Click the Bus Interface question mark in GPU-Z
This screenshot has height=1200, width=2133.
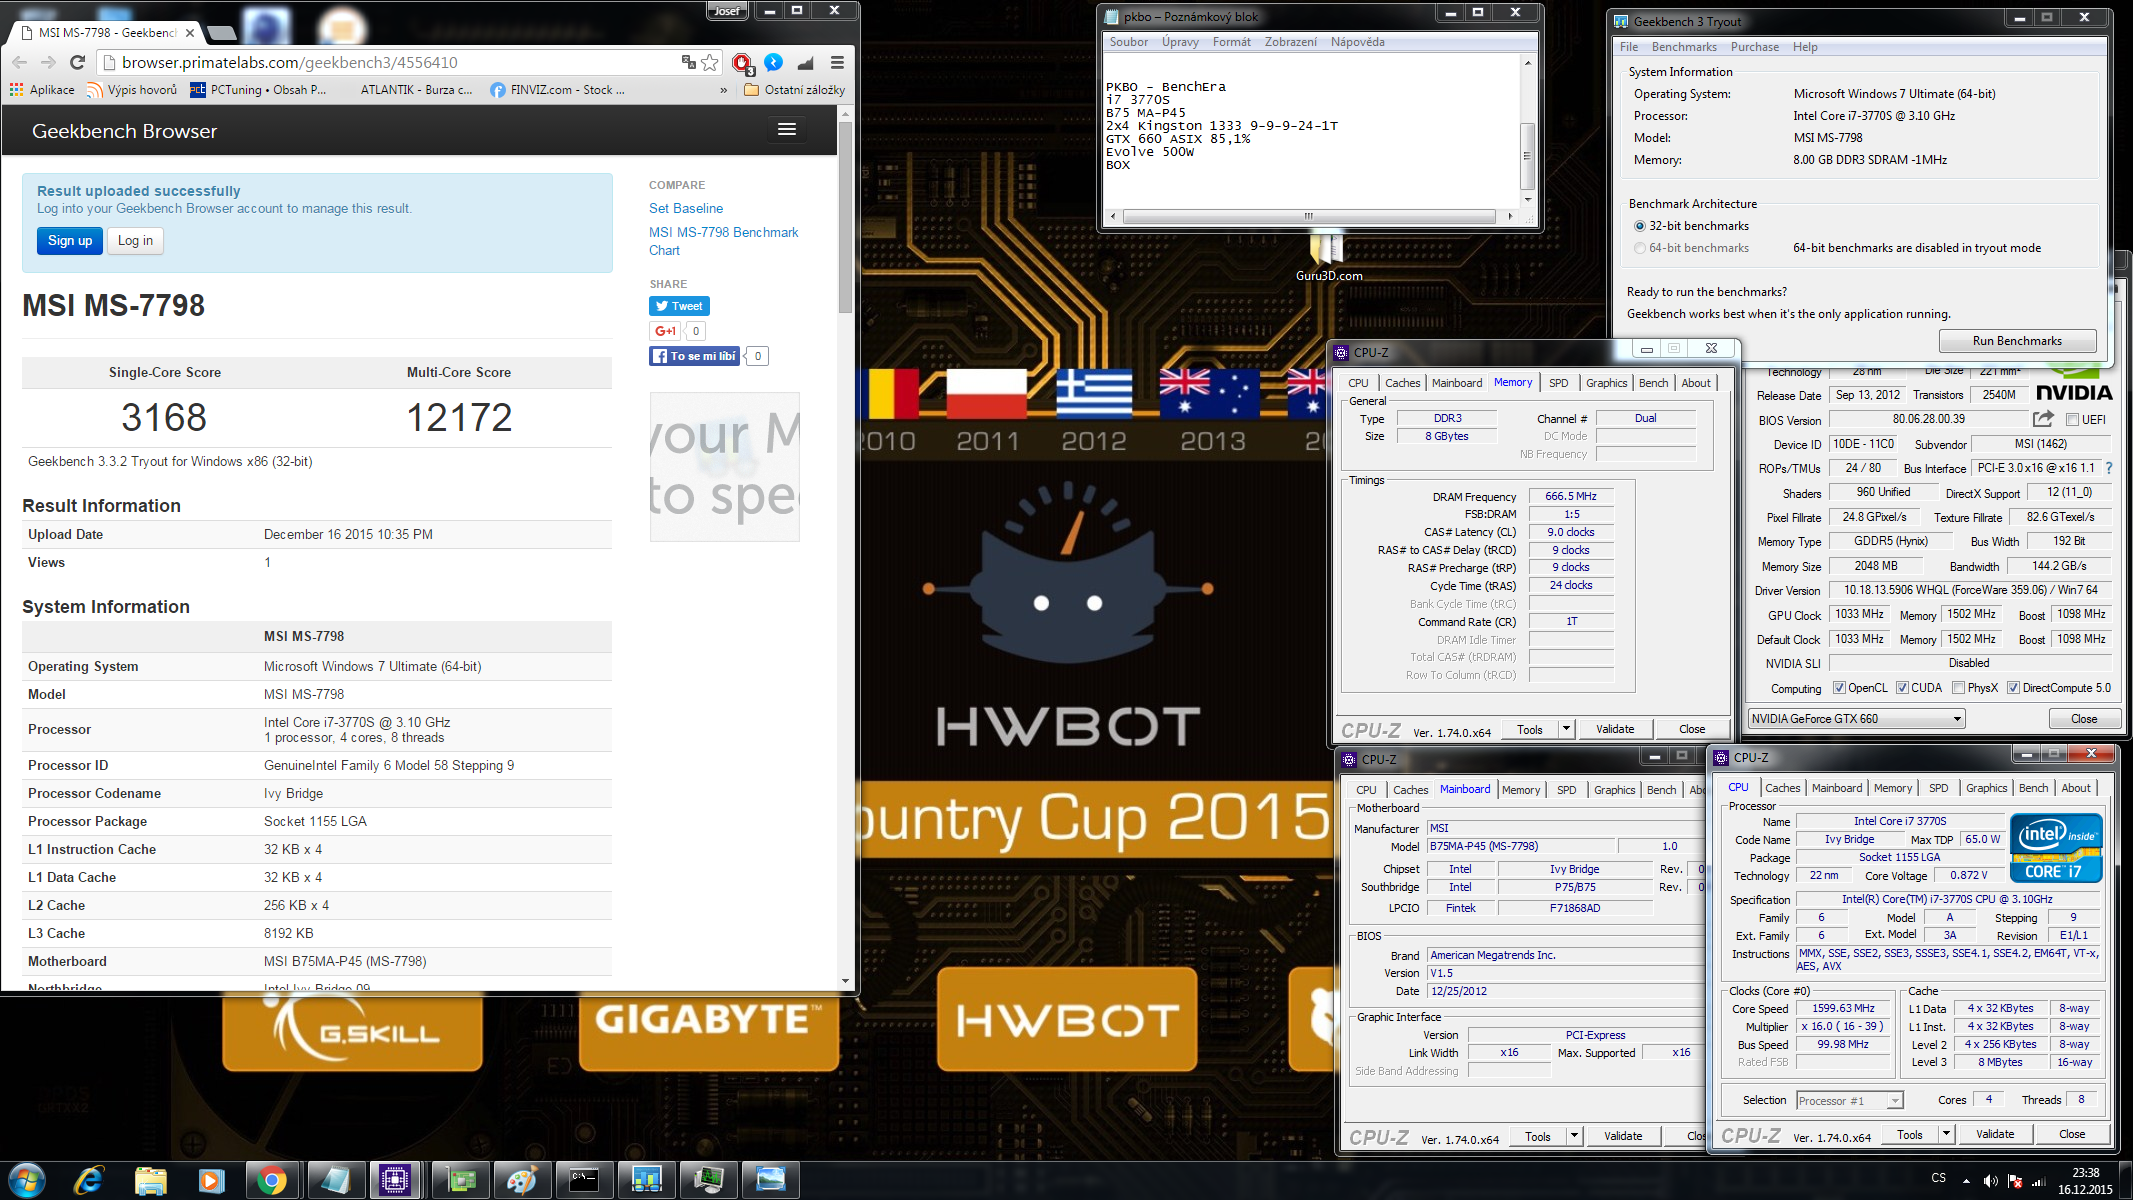(2109, 468)
